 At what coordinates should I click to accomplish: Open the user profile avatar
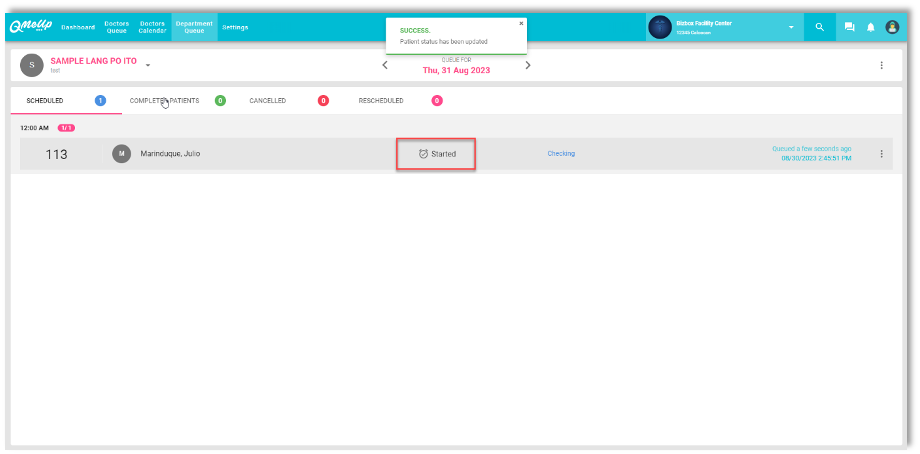(892, 27)
